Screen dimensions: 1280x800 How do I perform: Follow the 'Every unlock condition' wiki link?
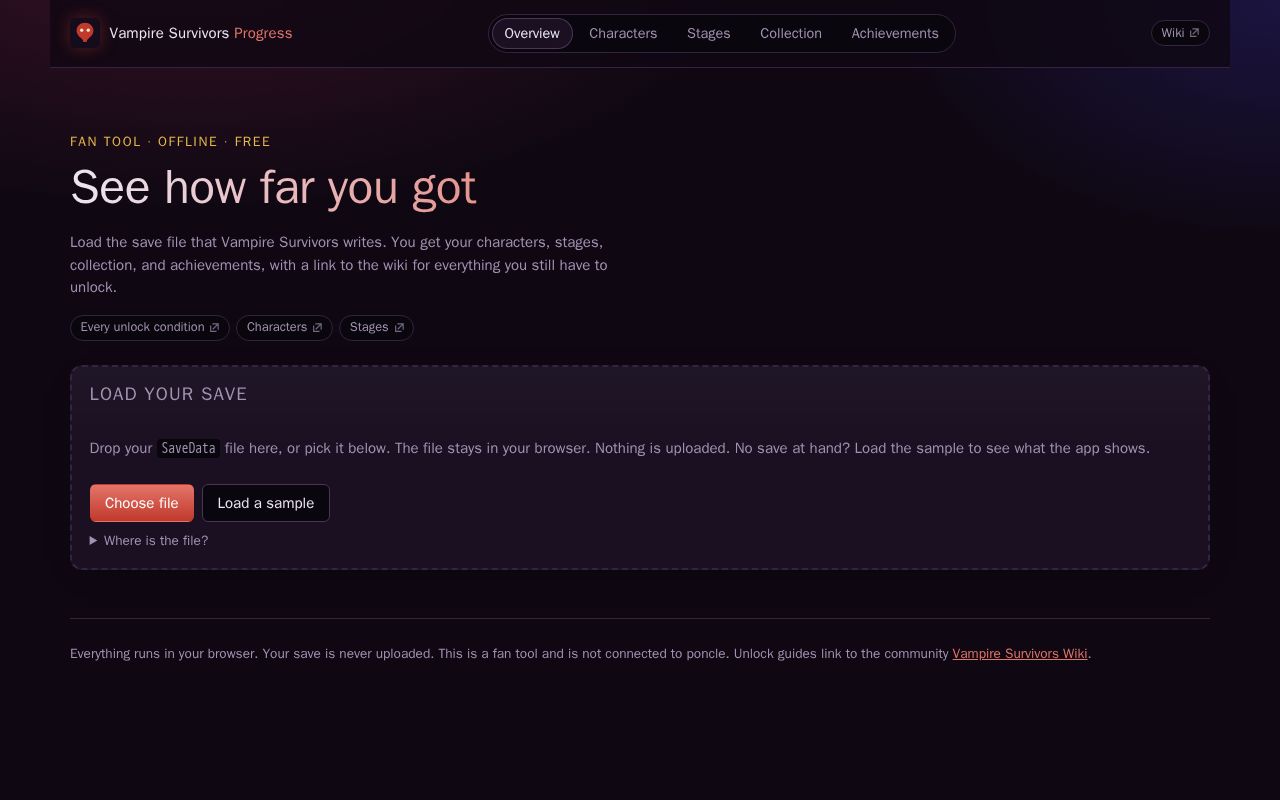pyautogui.click(x=150, y=328)
